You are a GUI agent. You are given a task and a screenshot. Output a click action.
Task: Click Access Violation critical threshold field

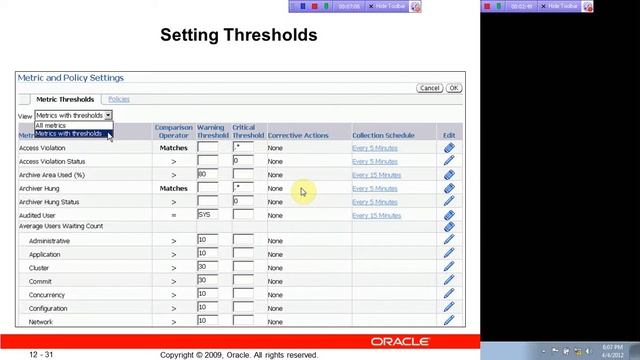point(243,147)
